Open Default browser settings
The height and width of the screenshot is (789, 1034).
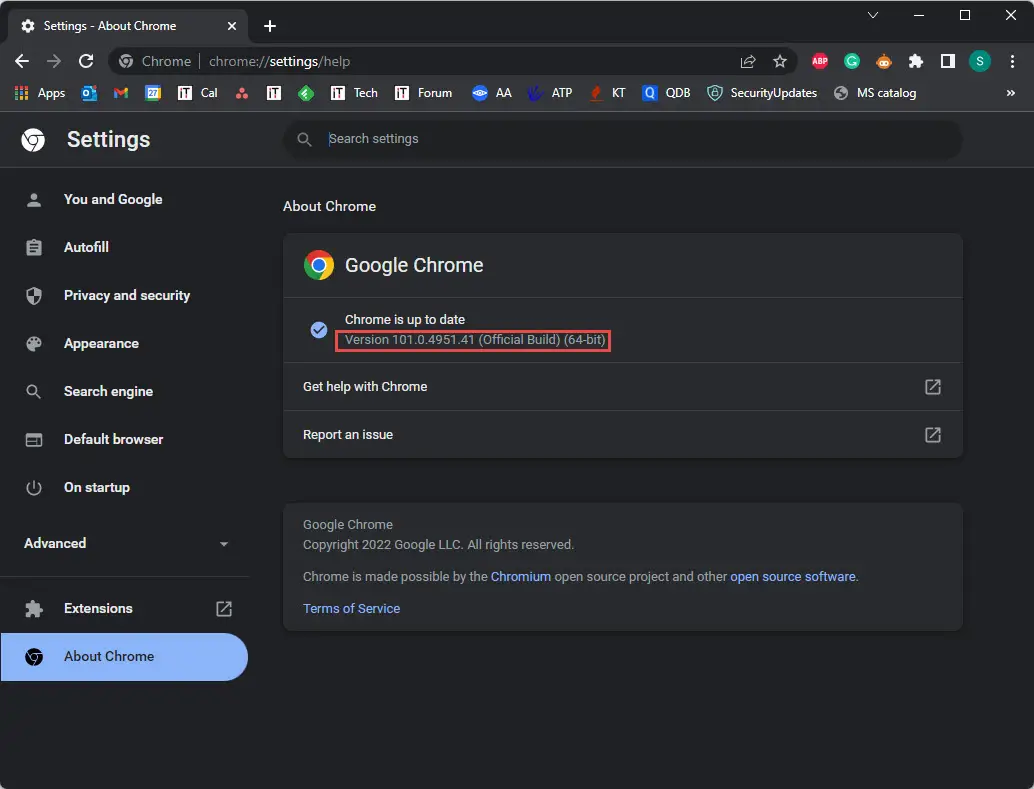(113, 439)
